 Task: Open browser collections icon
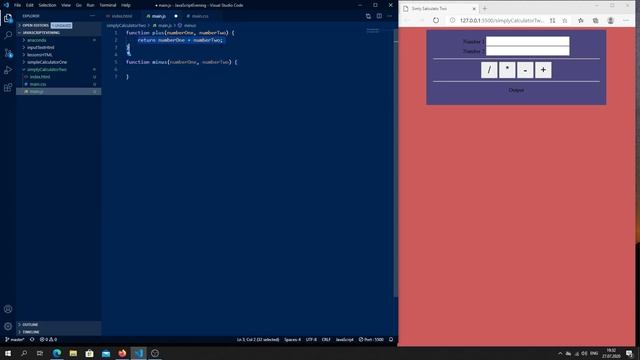[x=596, y=20]
